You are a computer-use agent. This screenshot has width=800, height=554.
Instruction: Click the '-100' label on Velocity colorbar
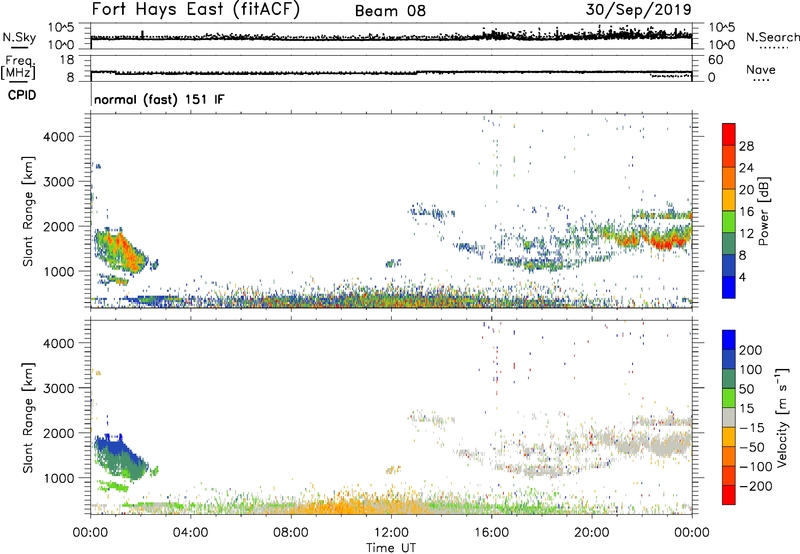pyautogui.click(x=756, y=467)
